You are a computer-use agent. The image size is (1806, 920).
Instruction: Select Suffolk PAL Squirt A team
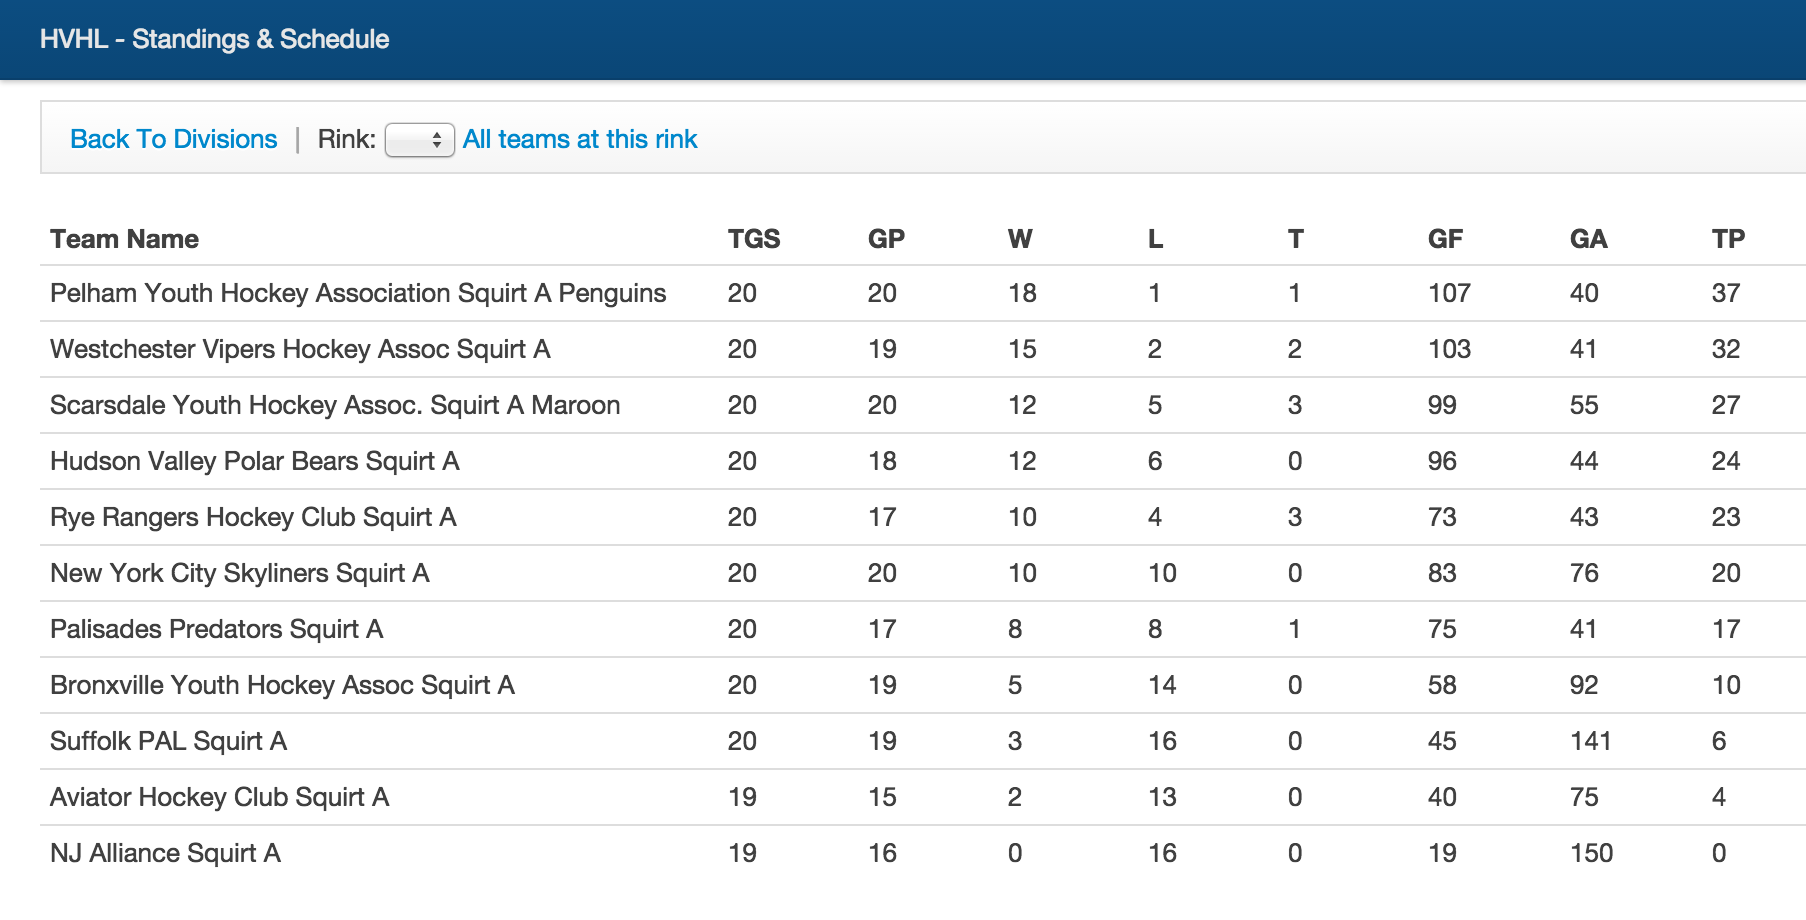[168, 741]
